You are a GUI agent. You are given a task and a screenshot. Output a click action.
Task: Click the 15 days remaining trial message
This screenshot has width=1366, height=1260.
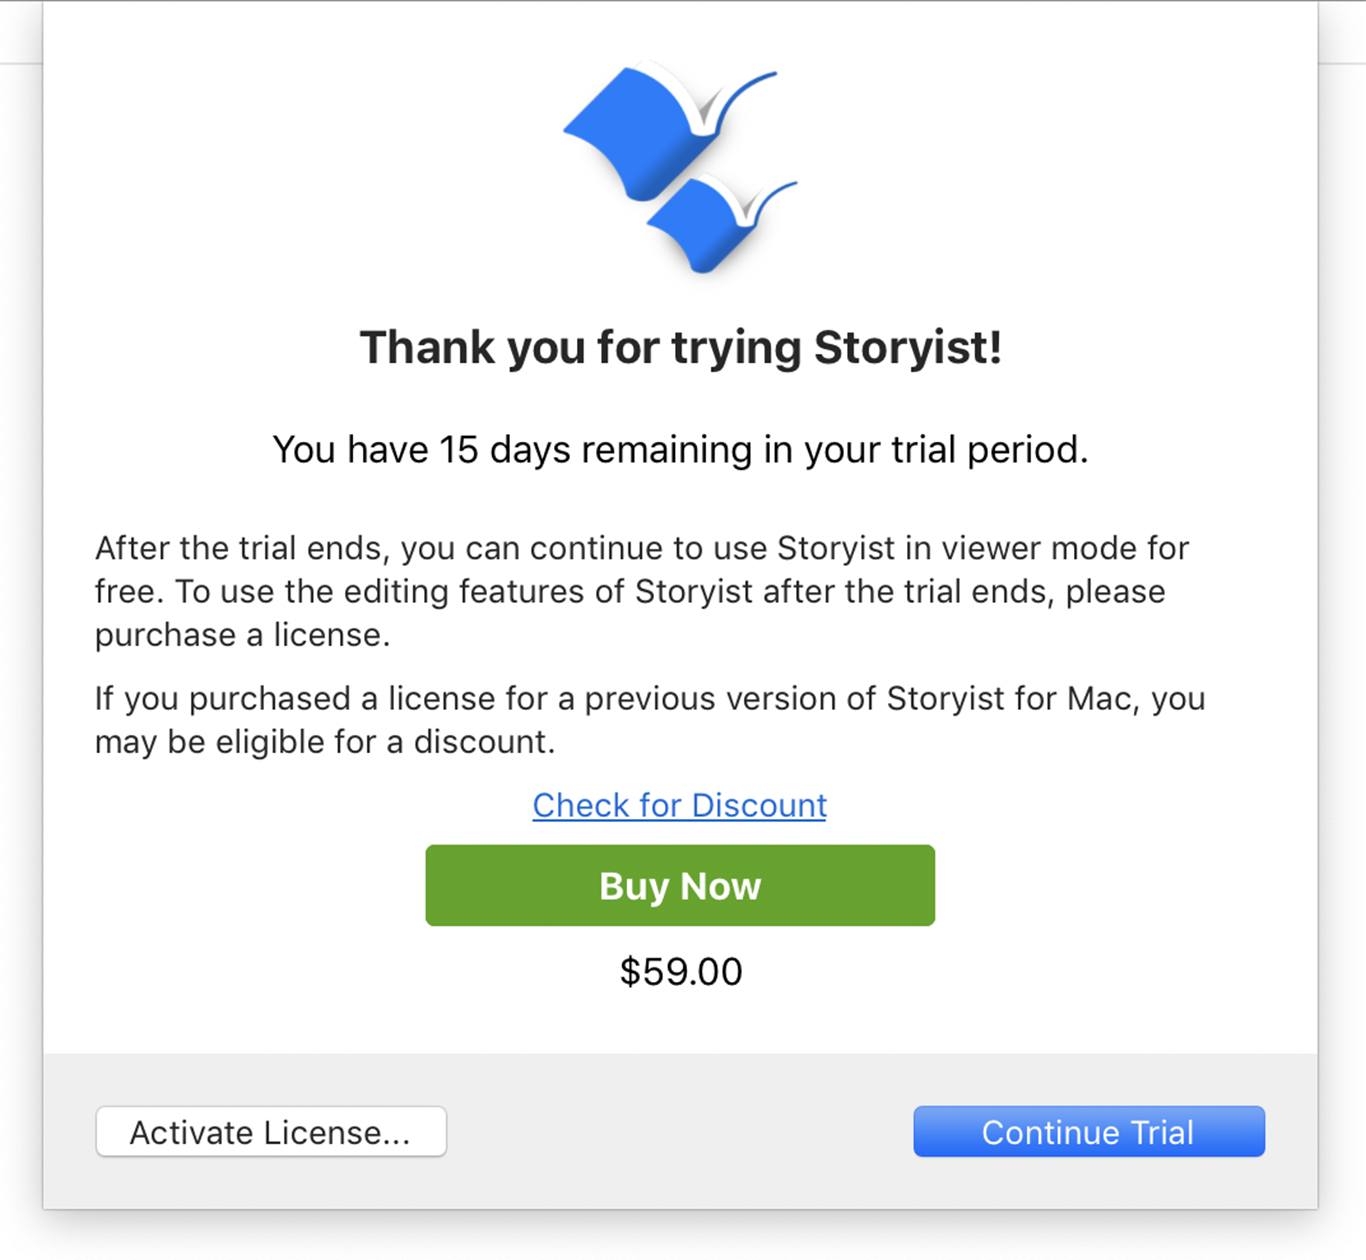(681, 451)
